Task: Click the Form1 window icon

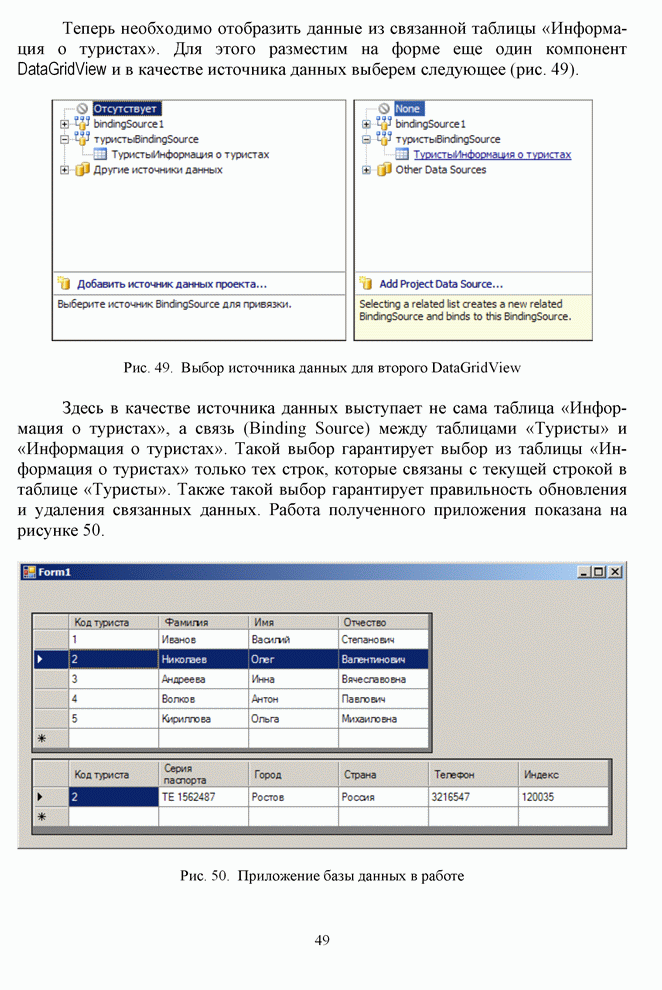Action: (28, 572)
